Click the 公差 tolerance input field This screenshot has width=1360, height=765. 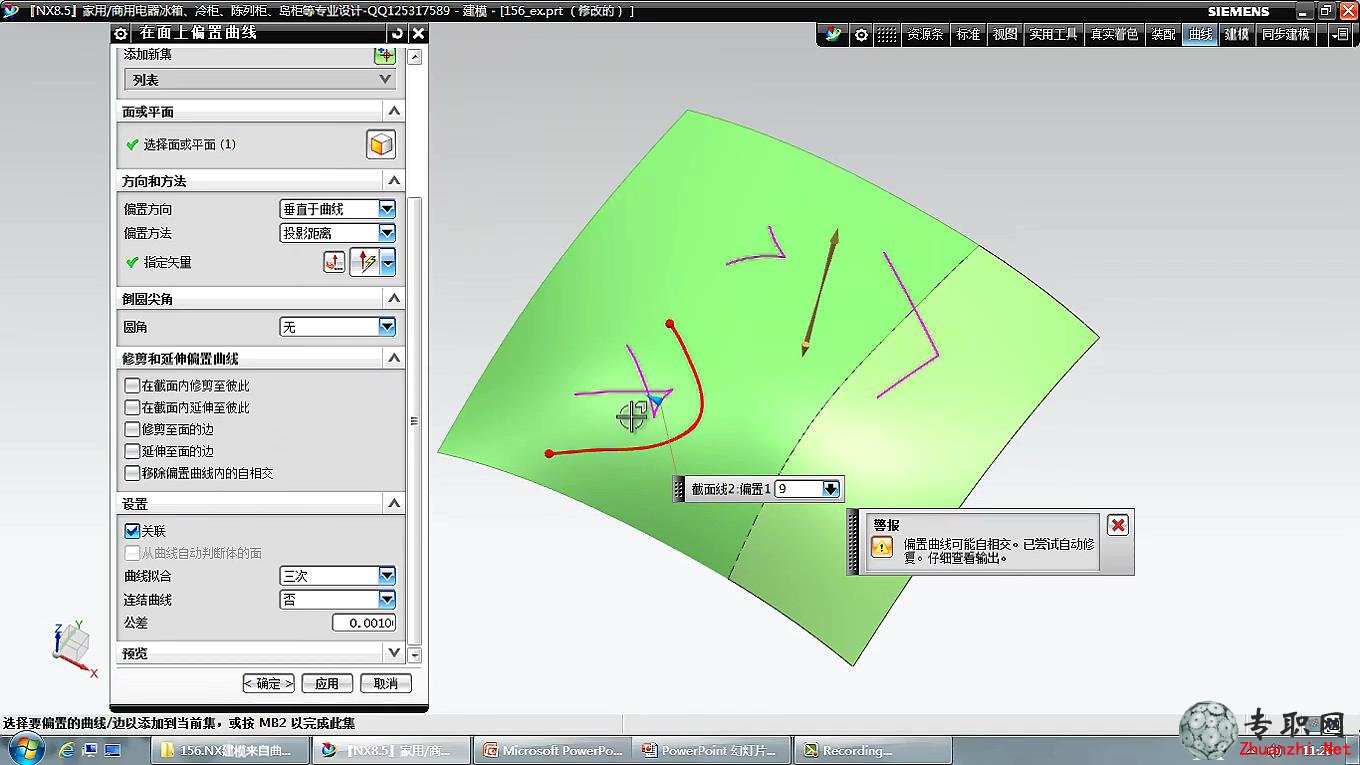point(364,623)
